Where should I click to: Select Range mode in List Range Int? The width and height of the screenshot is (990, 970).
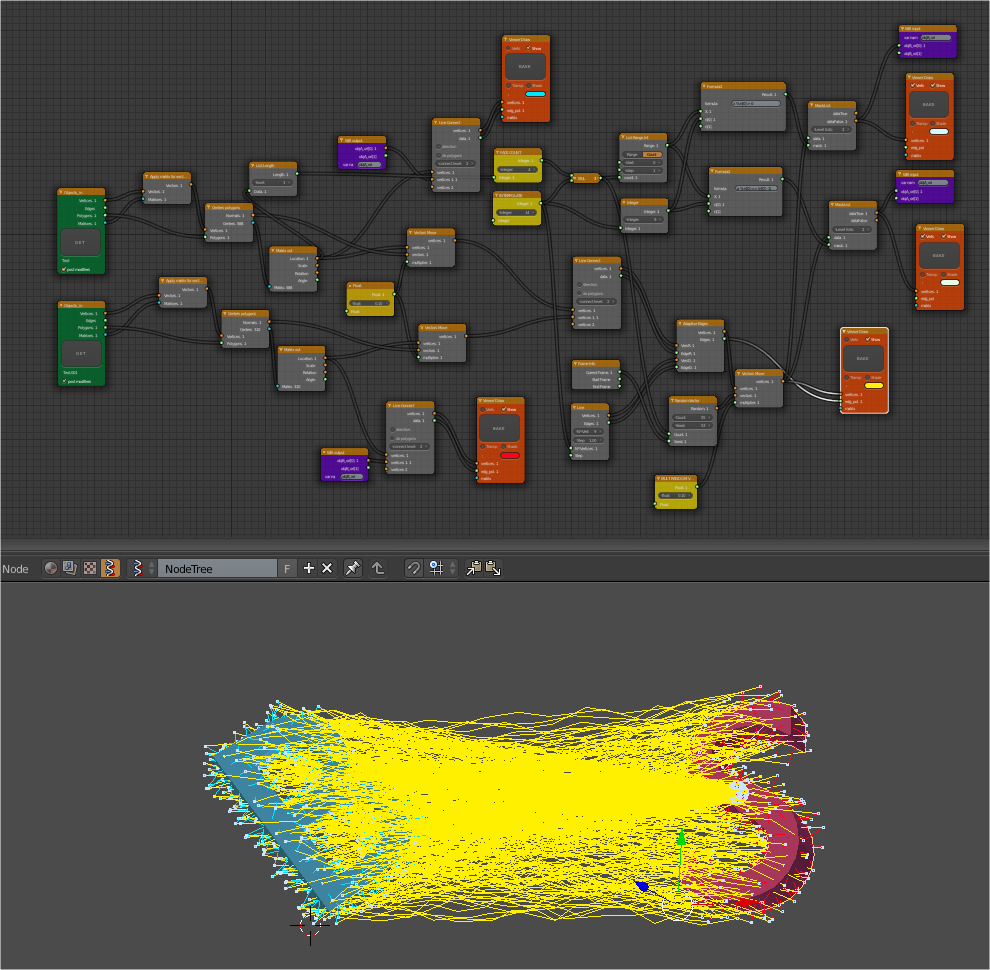632,154
